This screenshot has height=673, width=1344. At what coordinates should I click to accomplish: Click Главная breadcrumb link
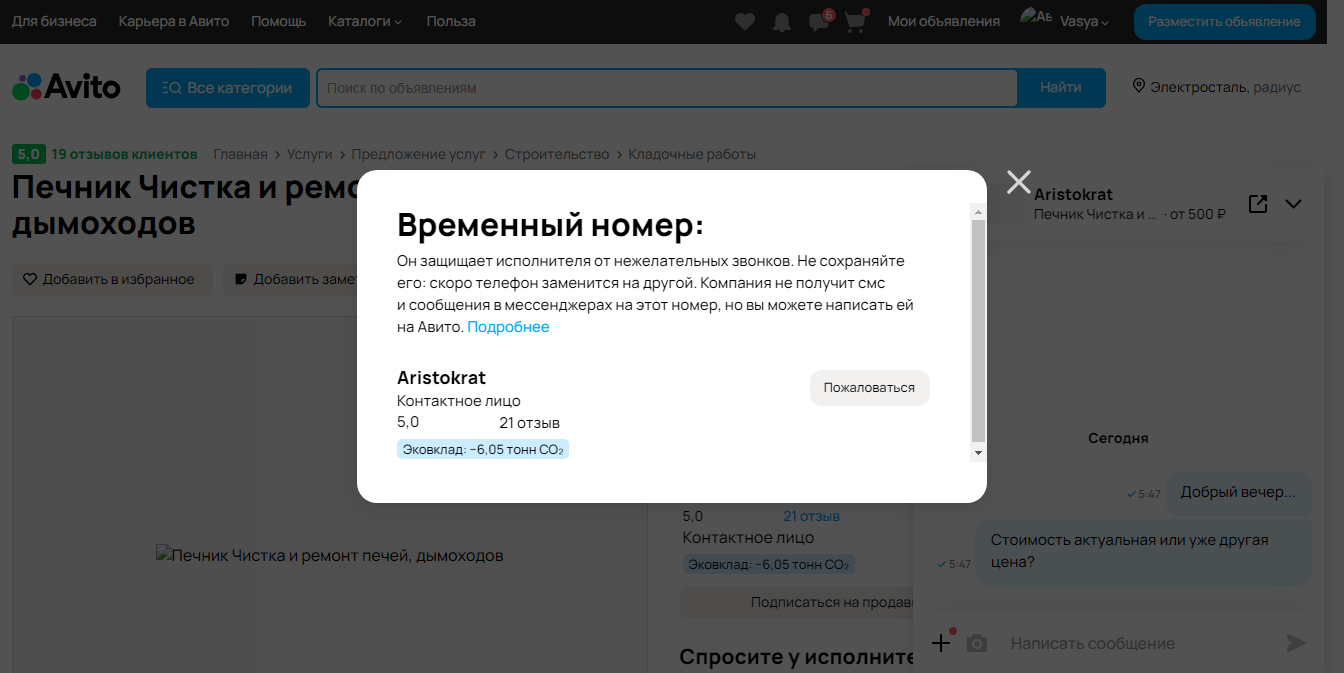pos(240,154)
